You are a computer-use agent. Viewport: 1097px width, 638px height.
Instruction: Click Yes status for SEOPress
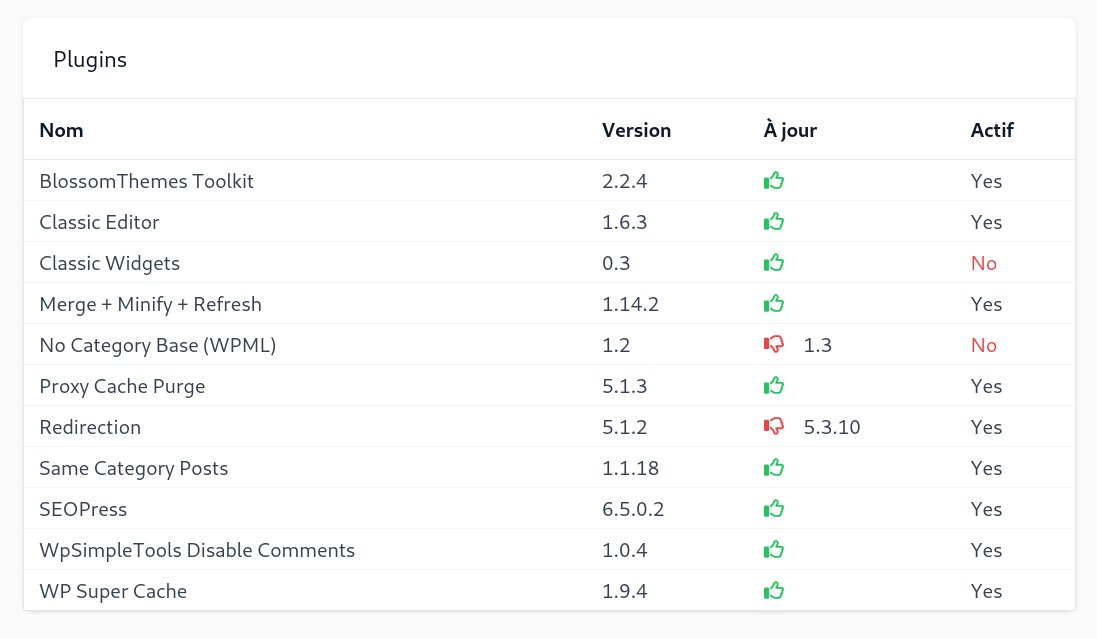[986, 509]
